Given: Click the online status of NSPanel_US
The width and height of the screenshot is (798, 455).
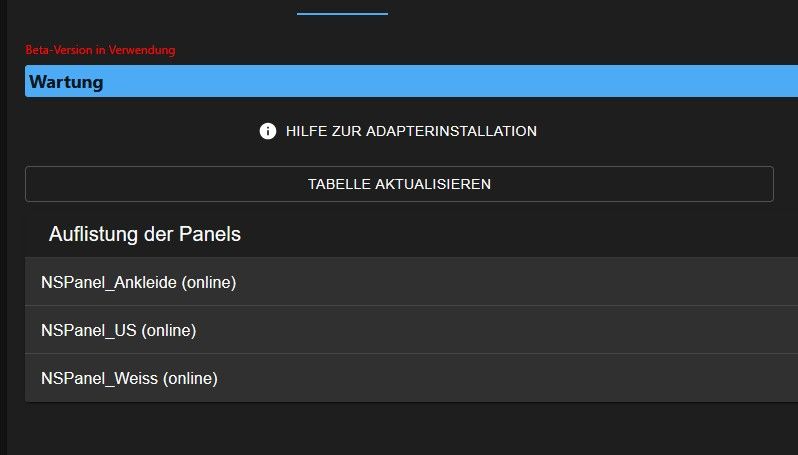Looking at the screenshot, I should (x=169, y=331).
